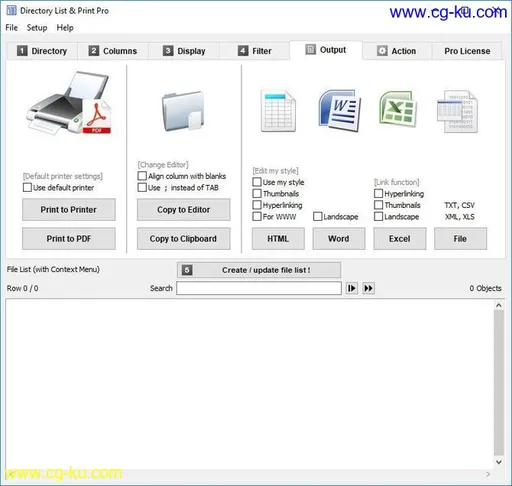Click the horizontal scrollbar right arrow
Image resolution: width=512 pixels, height=486 pixels.
pyautogui.click(x=488, y=474)
